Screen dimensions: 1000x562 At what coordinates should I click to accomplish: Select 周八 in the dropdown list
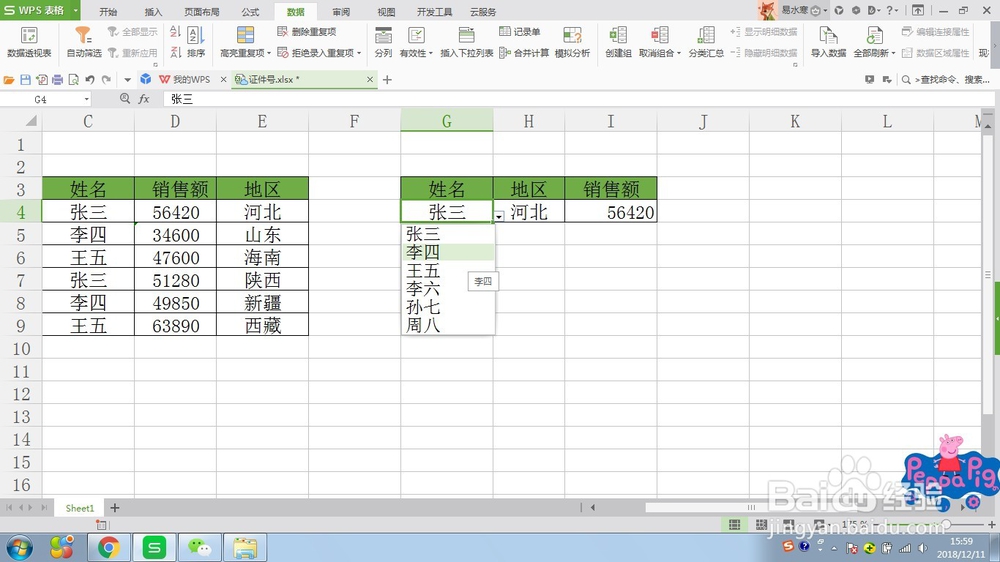[x=448, y=325]
